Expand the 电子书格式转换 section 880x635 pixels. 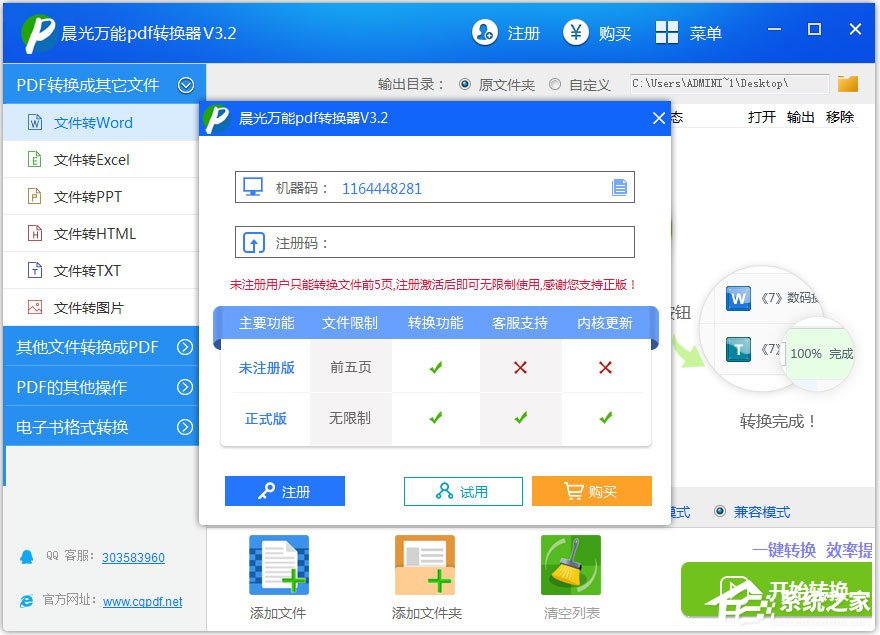(x=185, y=427)
